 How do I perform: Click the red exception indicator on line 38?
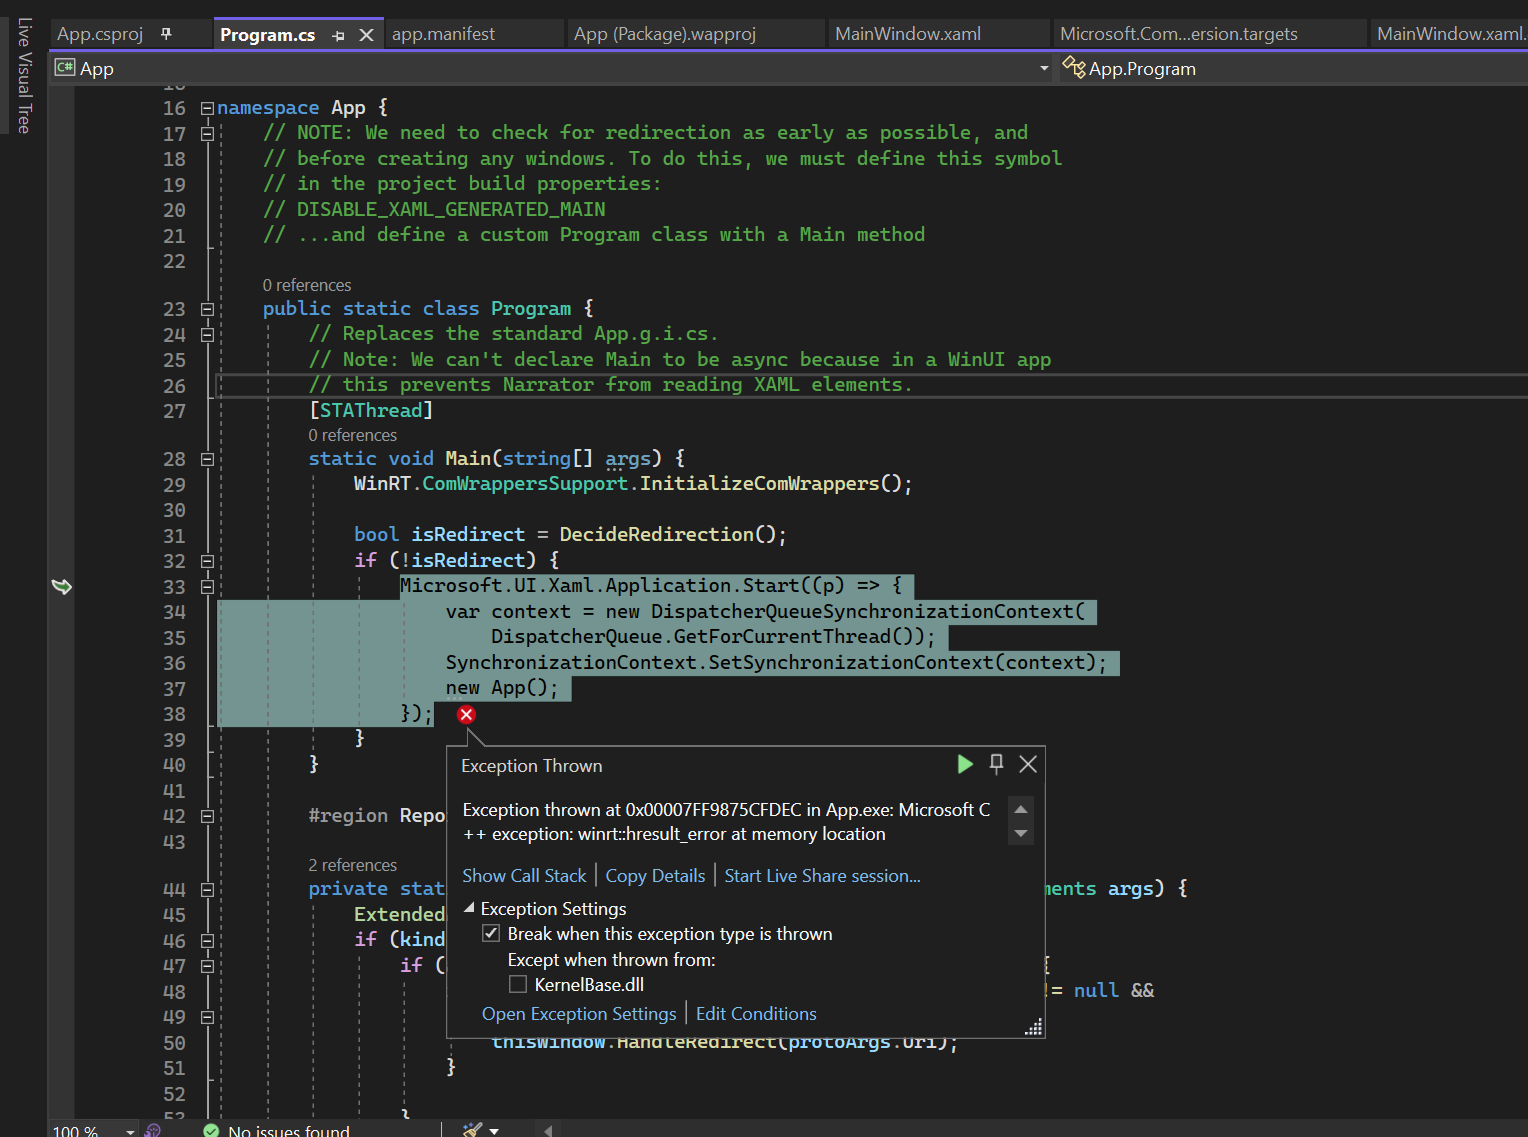466,714
